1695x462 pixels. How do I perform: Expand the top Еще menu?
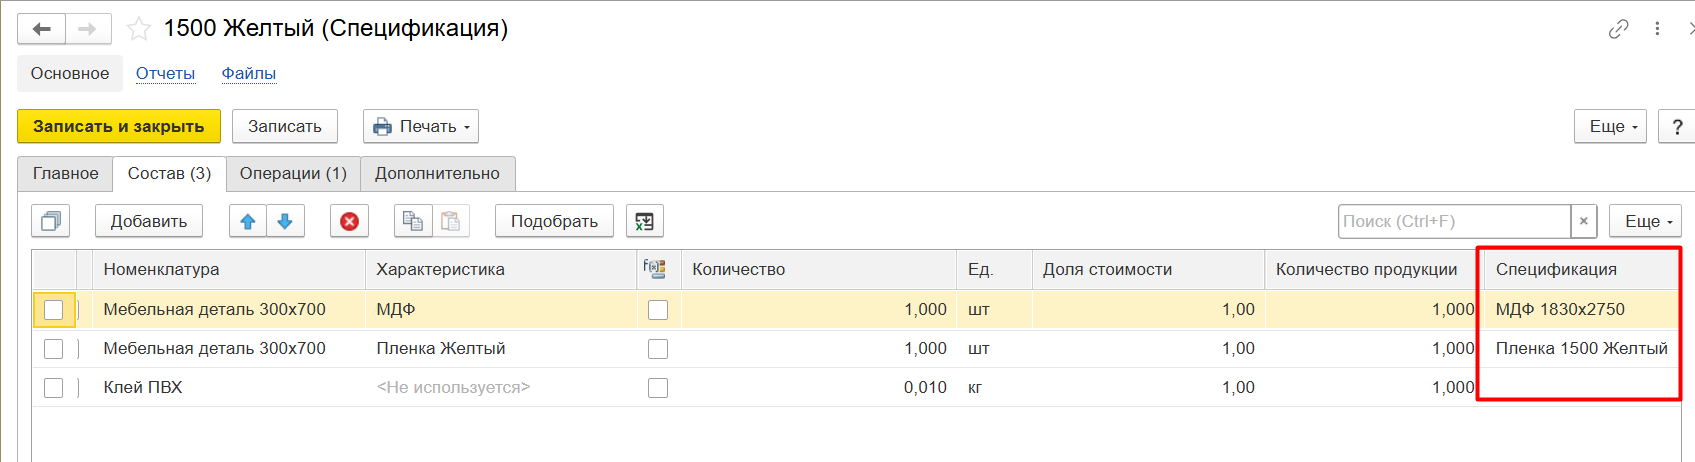tap(1610, 126)
